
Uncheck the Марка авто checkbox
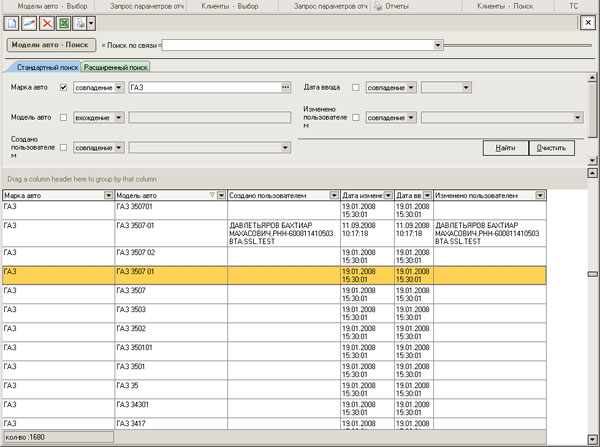(x=64, y=88)
